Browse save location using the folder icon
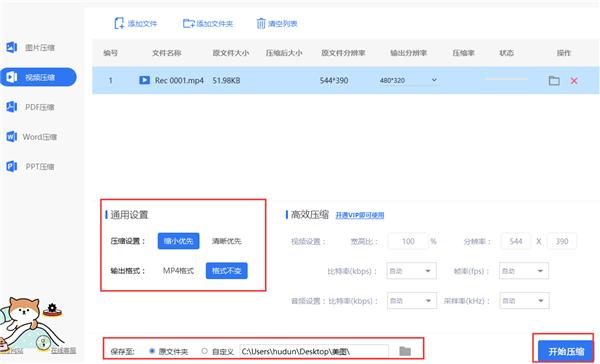 tap(405, 351)
